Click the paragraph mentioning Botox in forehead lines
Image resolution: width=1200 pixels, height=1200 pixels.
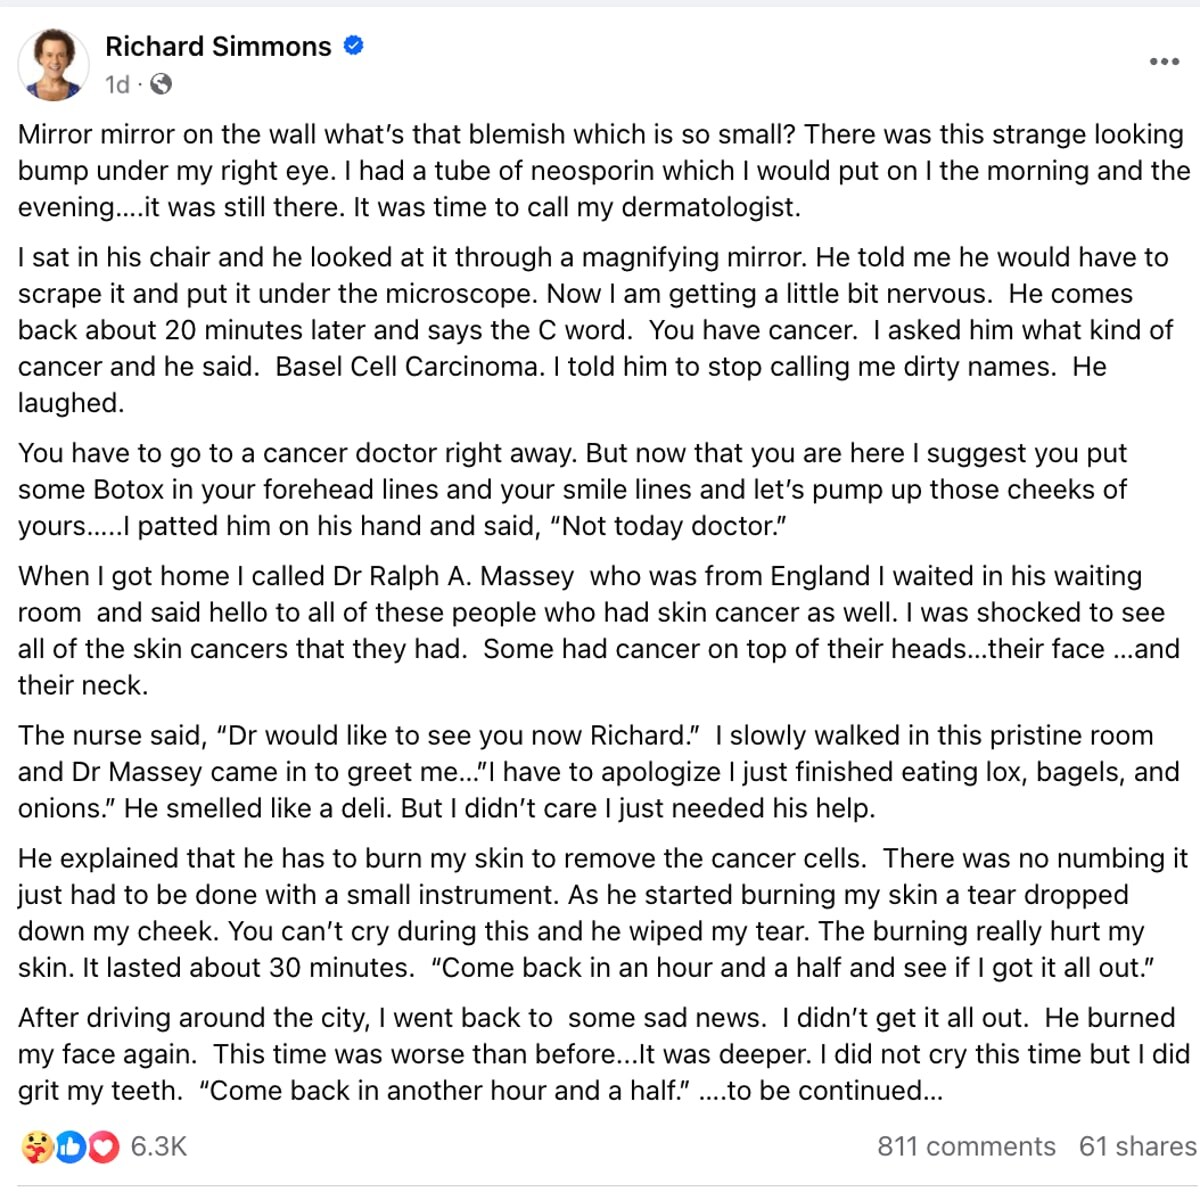tap(572, 490)
